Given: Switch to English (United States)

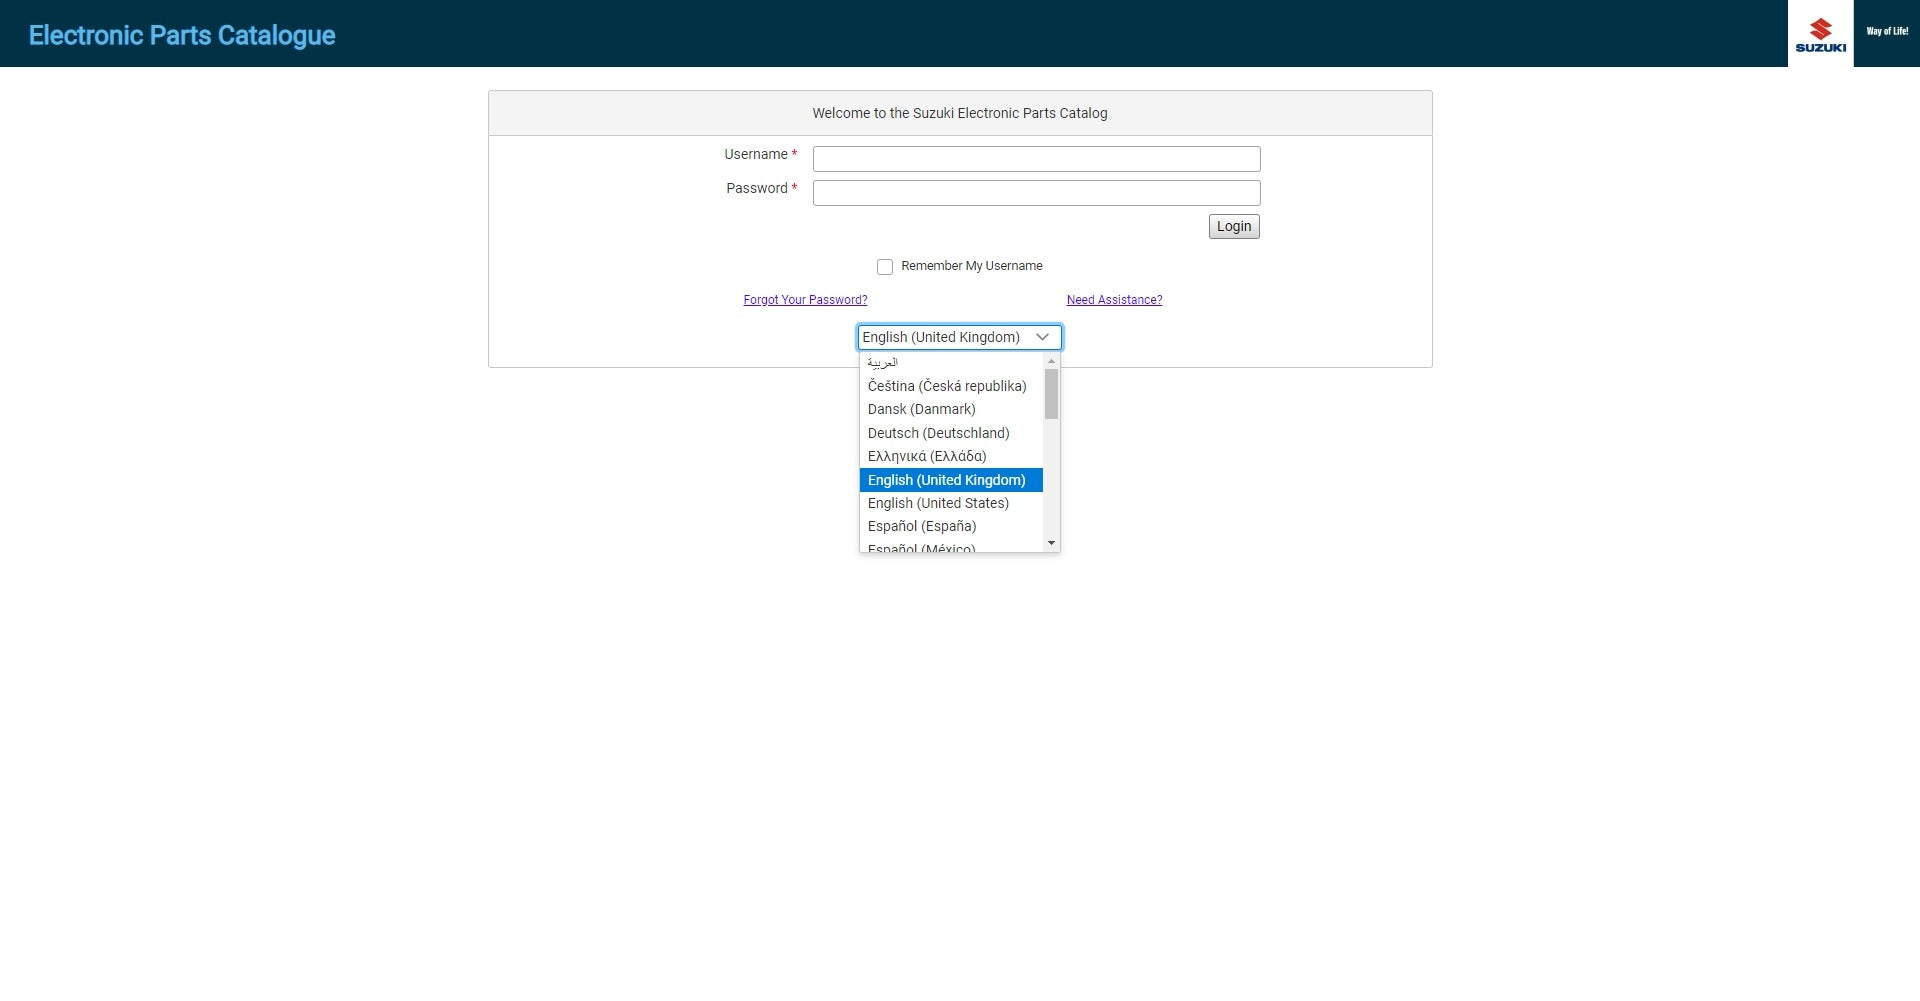Looking at the screenshot, I should [x=938, y=503].
